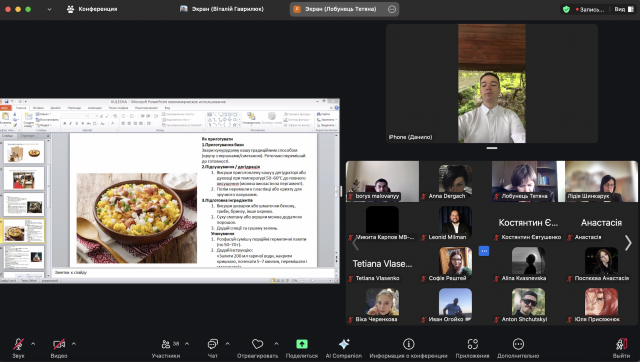The width and height of the screenshot is (640, 362).
Task: Click the Запись recording indicator
Action: [589, 9]
